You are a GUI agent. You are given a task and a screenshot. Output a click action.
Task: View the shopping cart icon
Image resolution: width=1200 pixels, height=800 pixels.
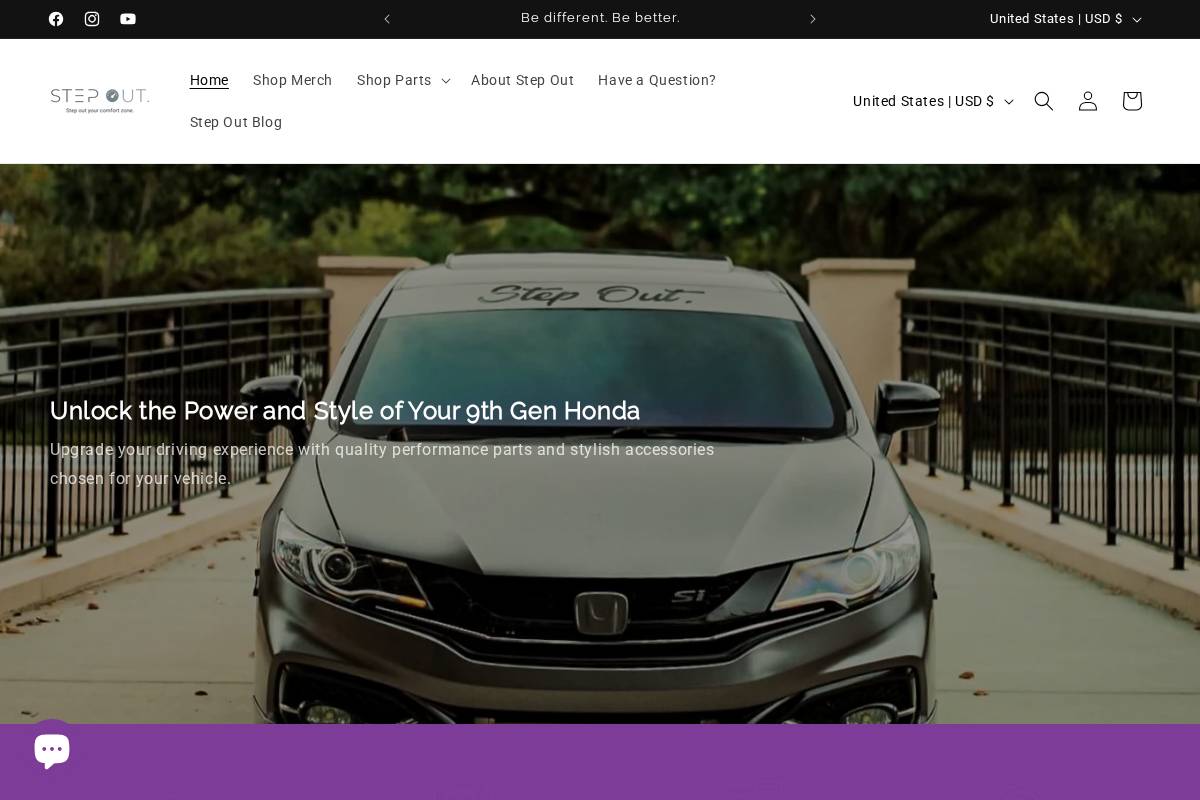point(1132,101)
